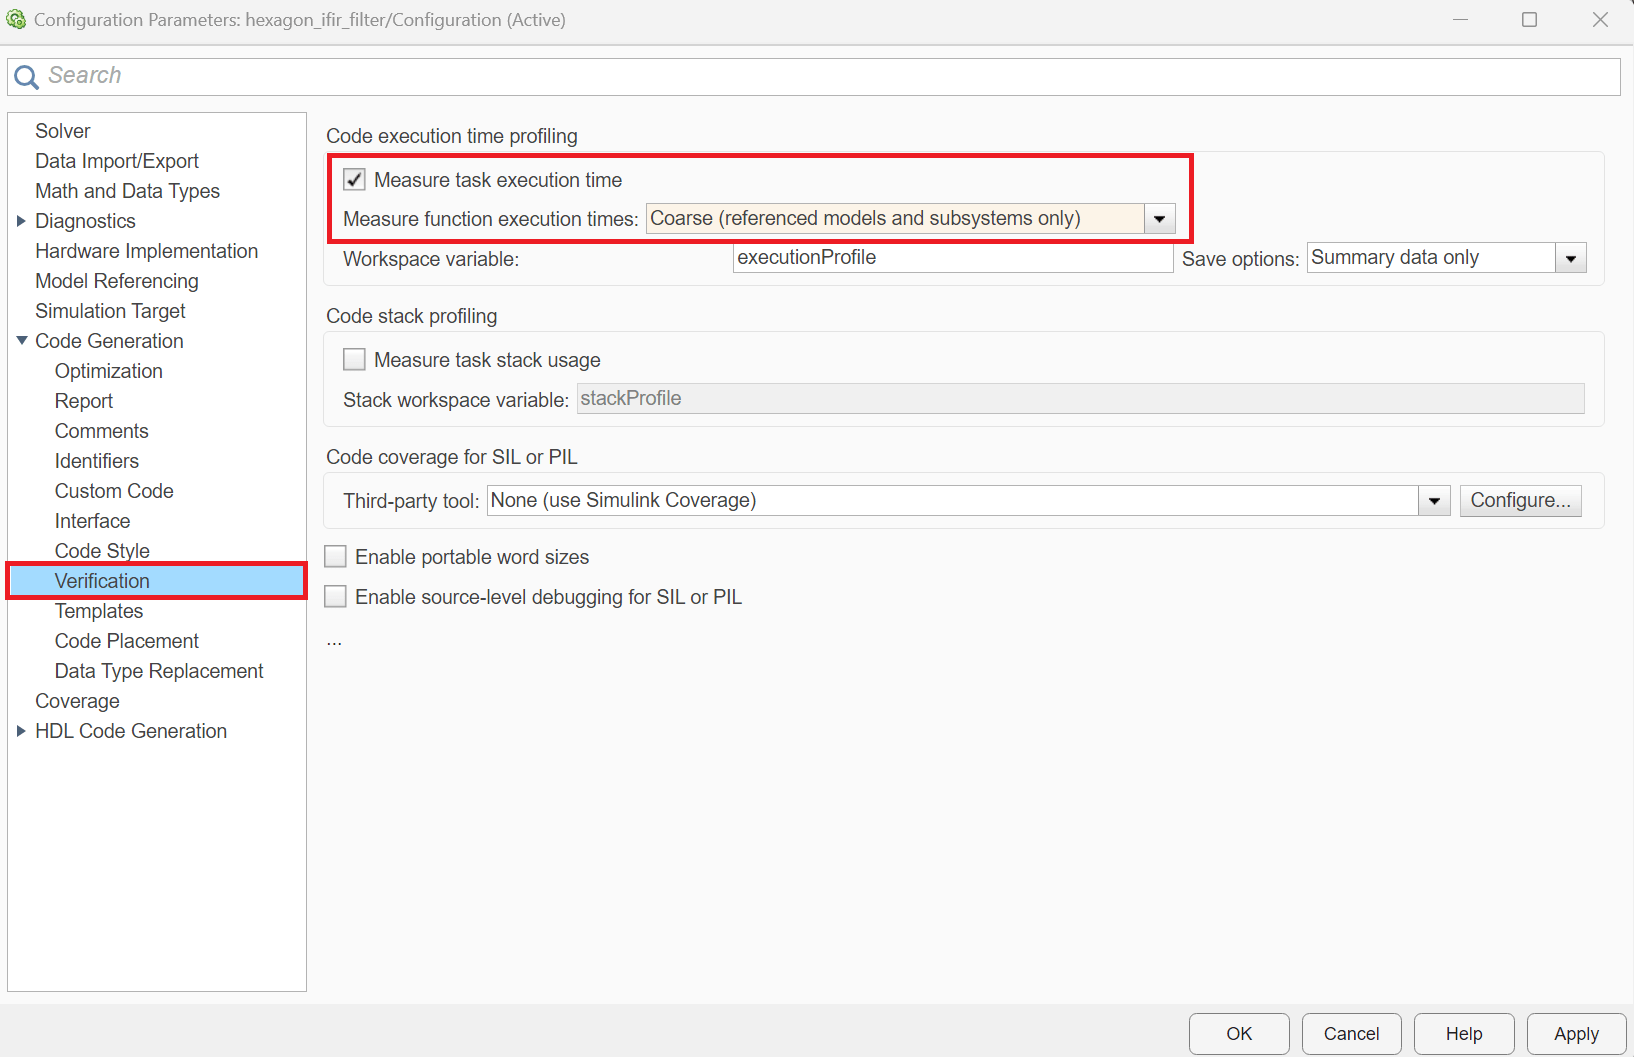Open Measure function execution times dropdown
Image resolution: width=1634 pixels, height=1057 pixels.
click(x=1159, y=219)
